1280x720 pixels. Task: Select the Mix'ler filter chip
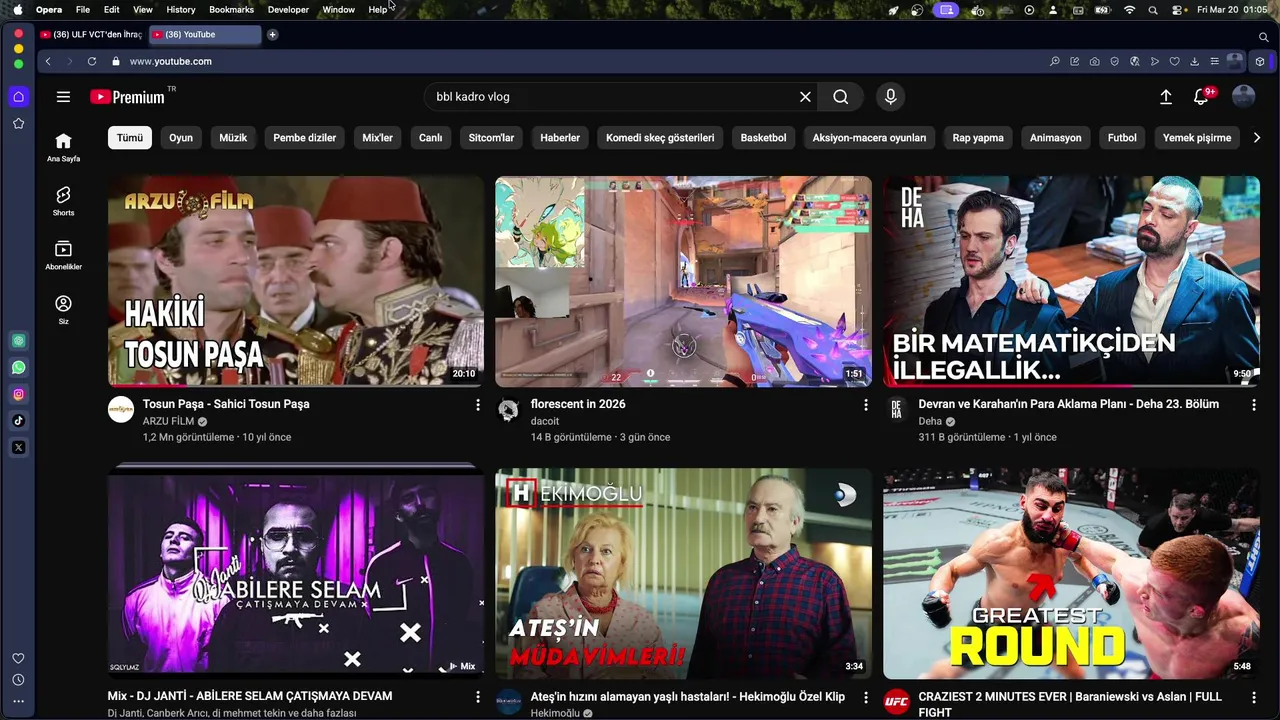377,138
